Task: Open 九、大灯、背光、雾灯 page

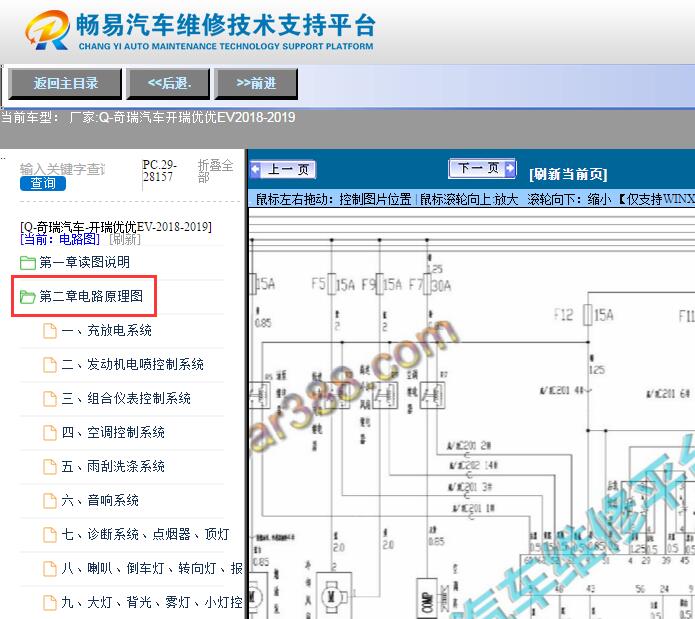Action: [152, 602]
